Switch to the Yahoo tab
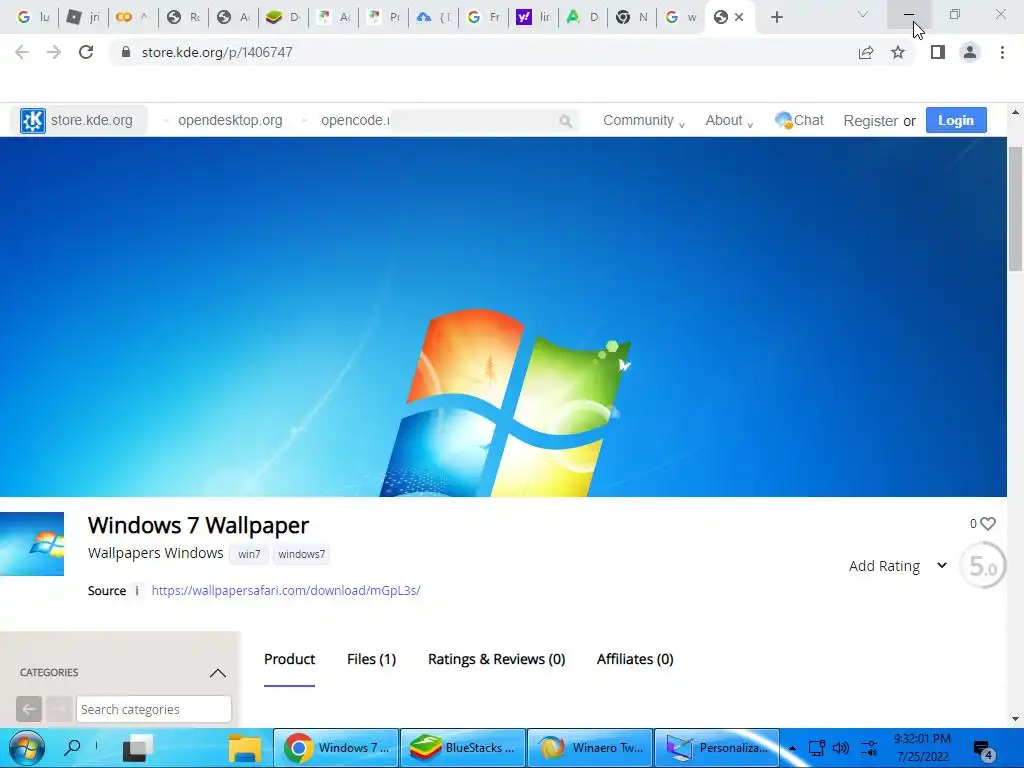 533,17
